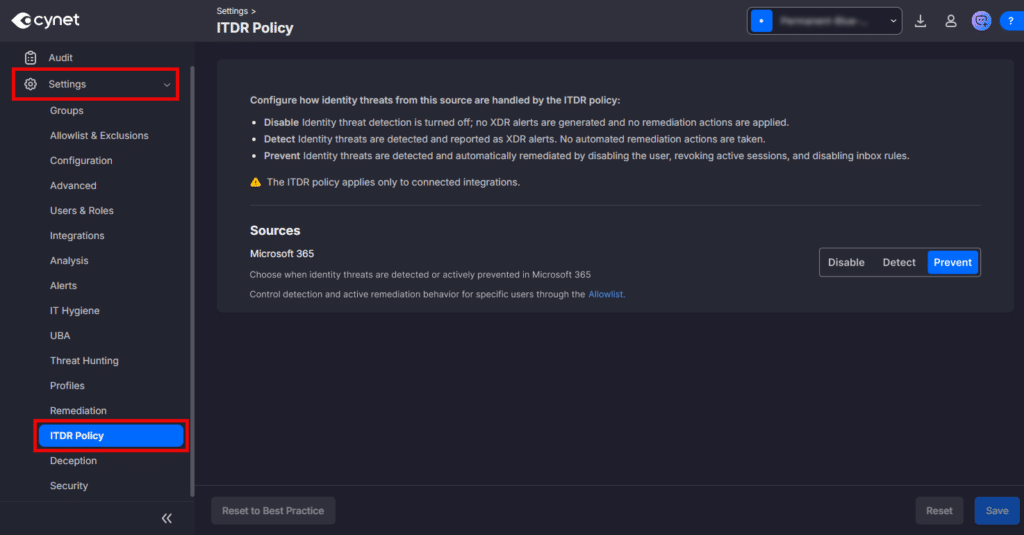Image resolution: width=1024 pixels, height=535 pixels.
Task: Click the Cynet eye logo
Action: [x=22, y=20]
